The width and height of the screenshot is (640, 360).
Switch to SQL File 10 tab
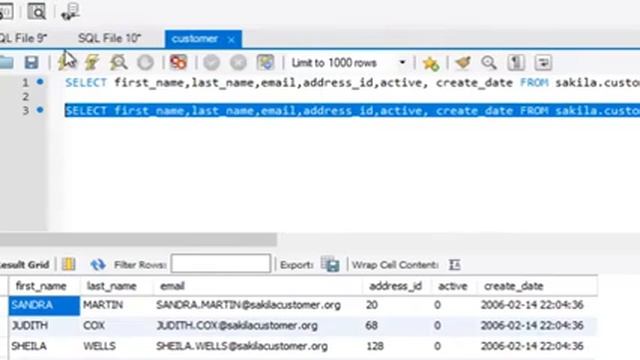pos(109,38)
